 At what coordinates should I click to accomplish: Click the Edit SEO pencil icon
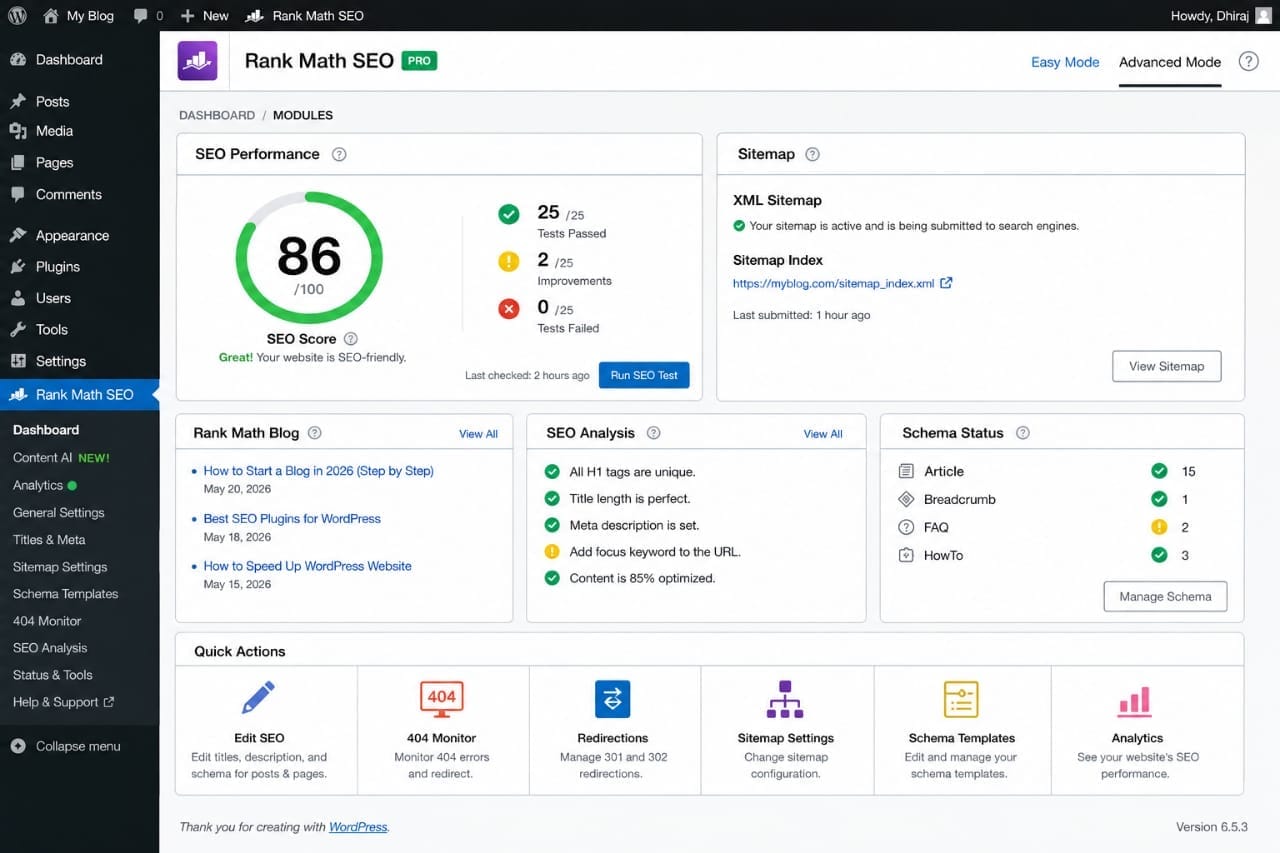pyautogui.click(x=258, y=698)
